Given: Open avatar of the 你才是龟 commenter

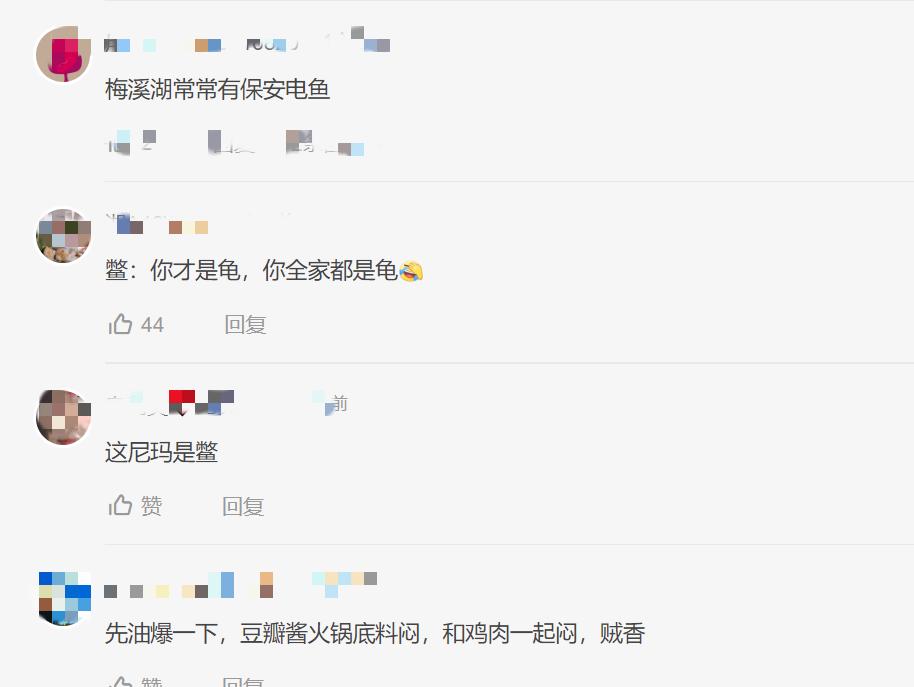Looking at the screenshot, I should [64, 235].
